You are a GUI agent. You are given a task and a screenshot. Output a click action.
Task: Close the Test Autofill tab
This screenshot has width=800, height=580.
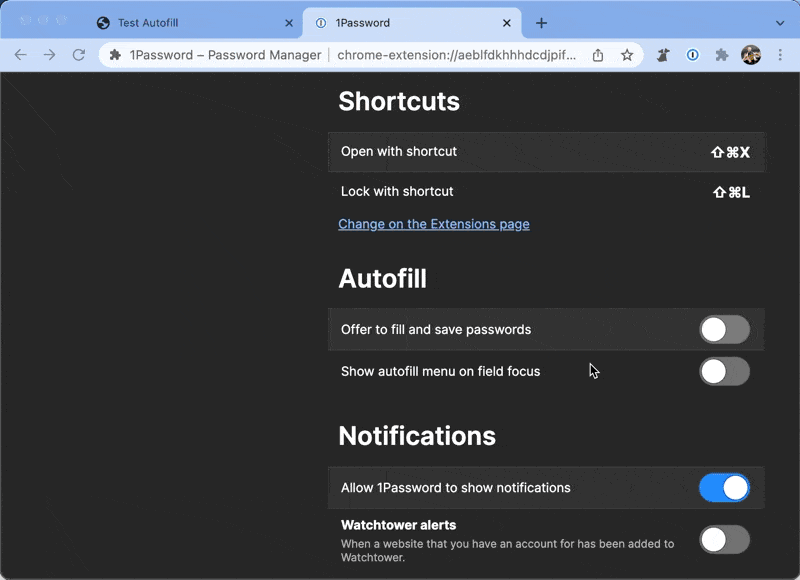tap(289, 23)
